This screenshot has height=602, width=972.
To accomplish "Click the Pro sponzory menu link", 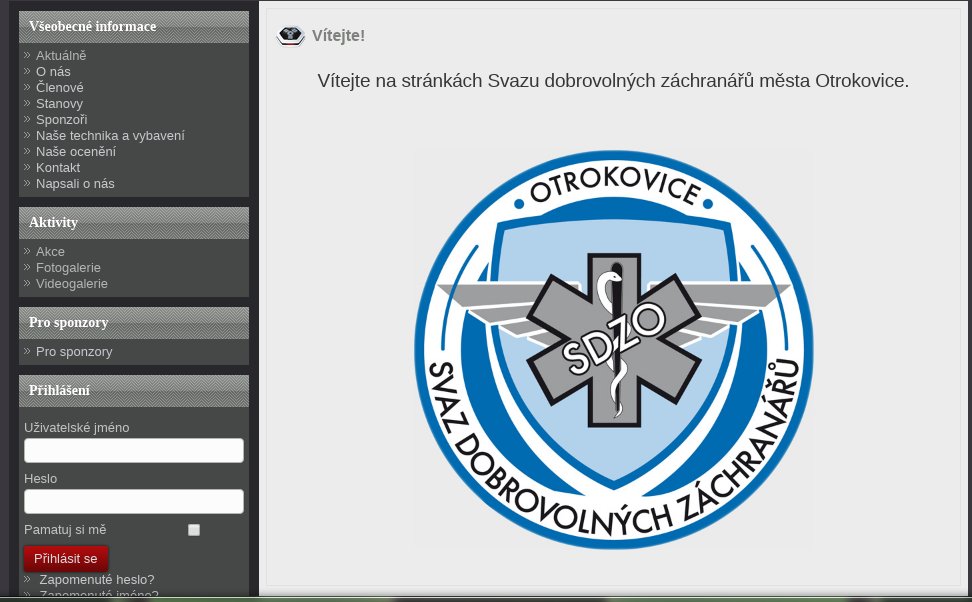I will [x=74, y=352].
